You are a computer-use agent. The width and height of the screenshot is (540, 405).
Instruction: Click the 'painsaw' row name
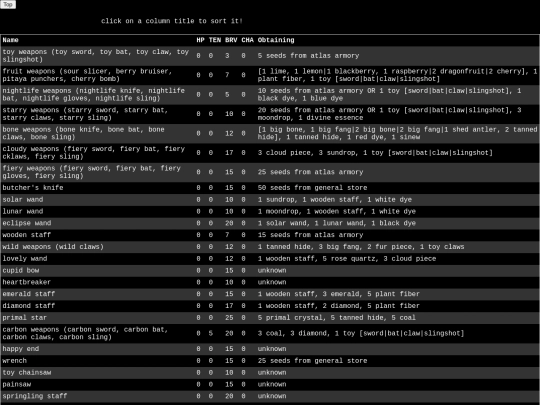coord(17,384)
